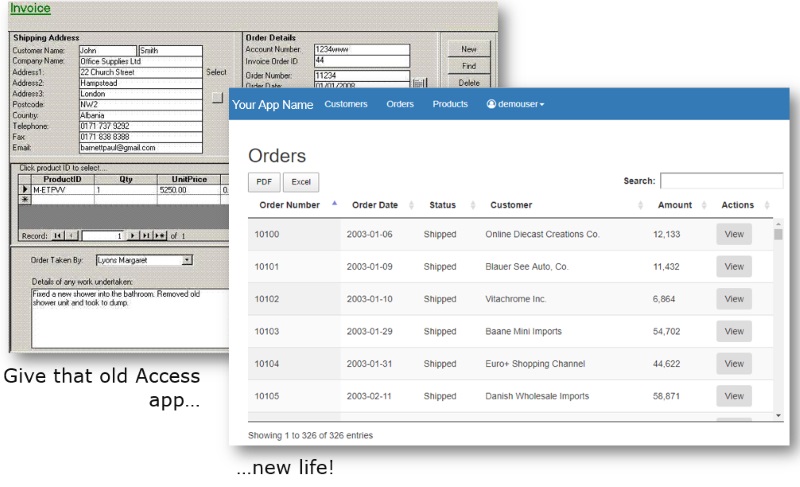This screenshot has width=800, height=487.
Task: Click the UnitPrice cell 5250.00
Action: pyautogui.click(x=189, y=190)
